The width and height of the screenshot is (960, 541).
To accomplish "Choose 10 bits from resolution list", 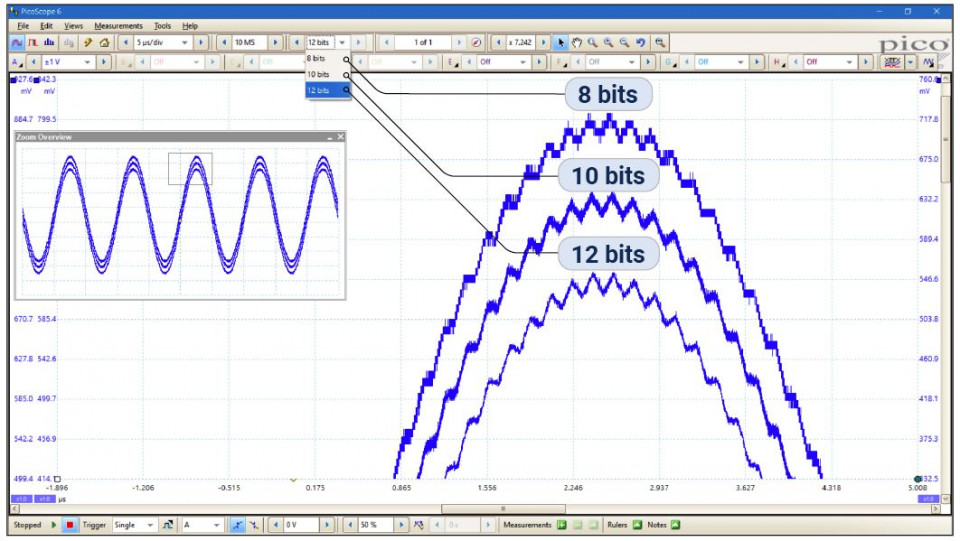I will tap(318, 75).
